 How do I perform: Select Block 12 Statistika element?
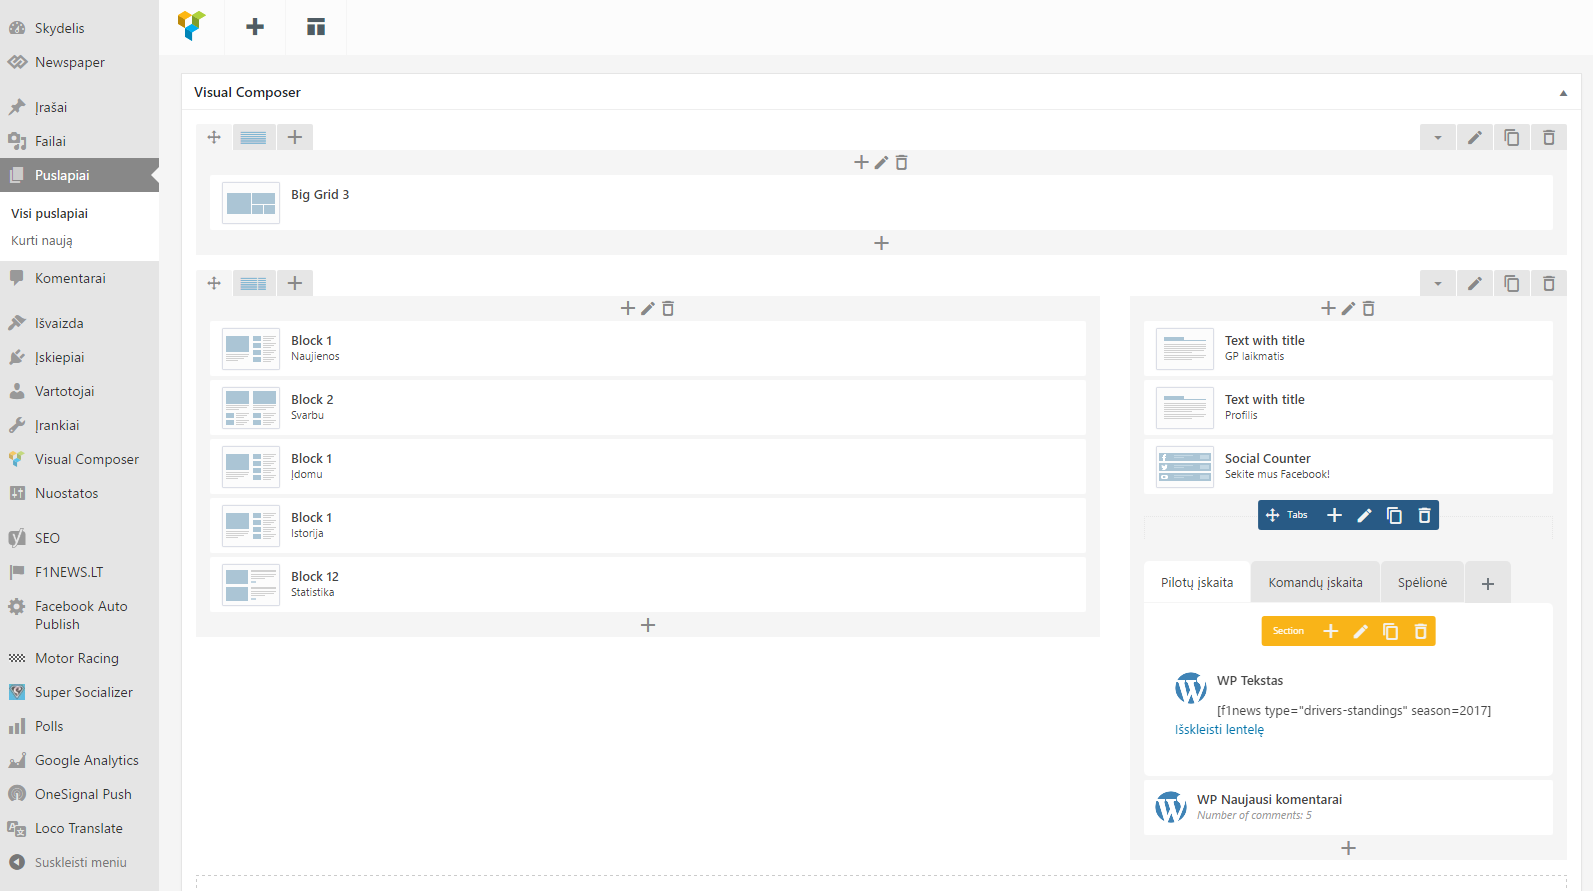click(647, 585)
